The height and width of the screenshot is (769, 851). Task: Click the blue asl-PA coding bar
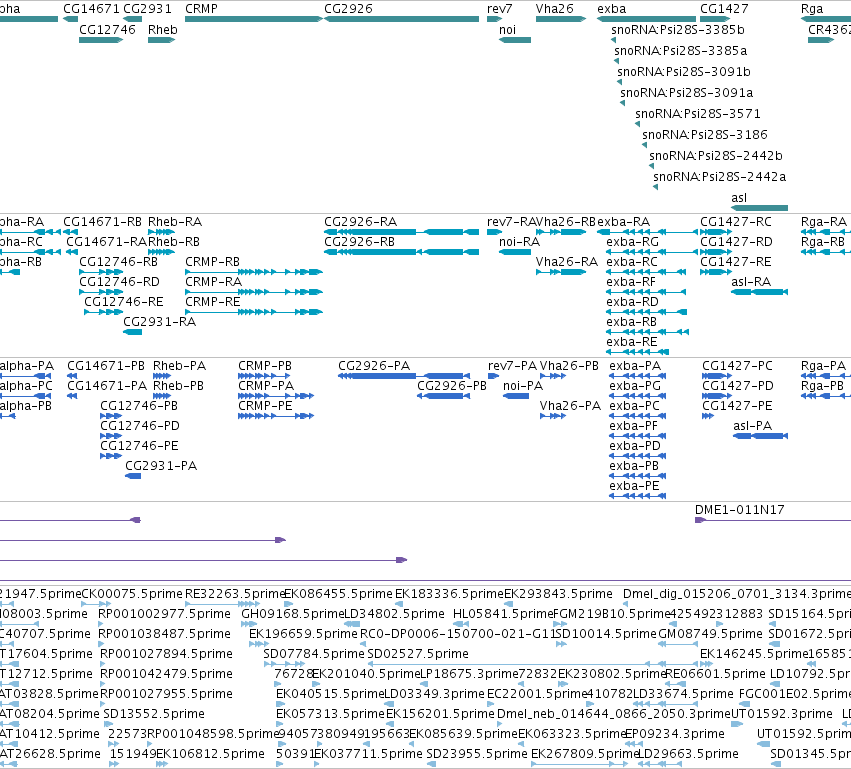(760, 436)
